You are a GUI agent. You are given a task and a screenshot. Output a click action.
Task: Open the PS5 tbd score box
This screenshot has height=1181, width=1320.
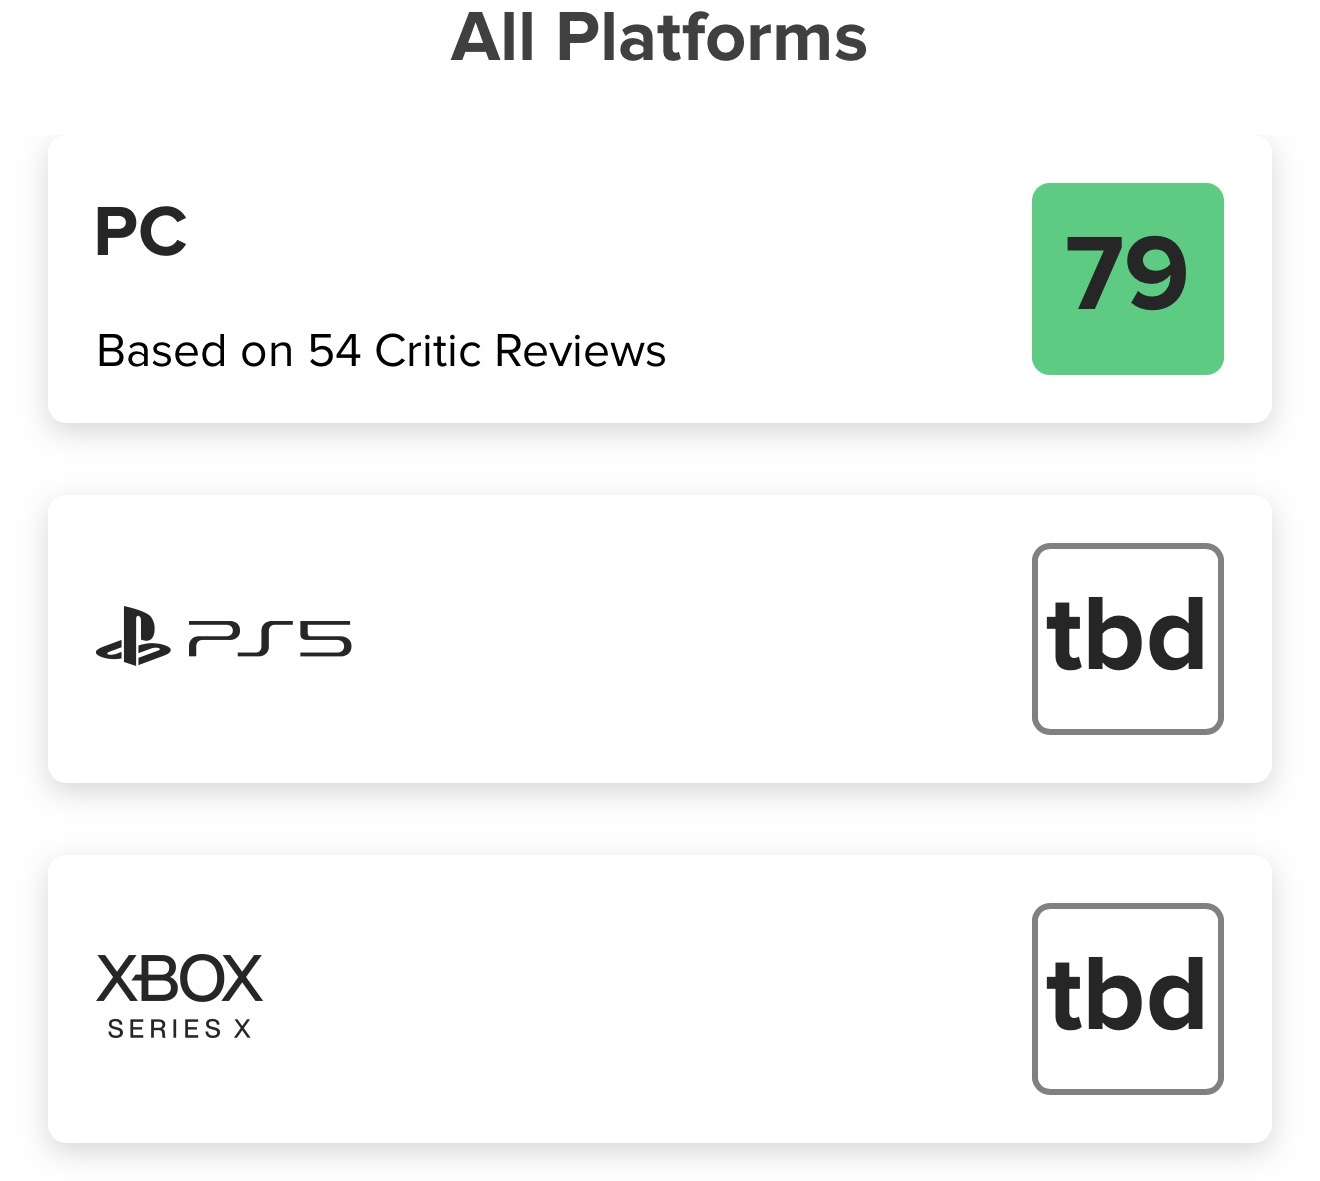point(1127,638)
